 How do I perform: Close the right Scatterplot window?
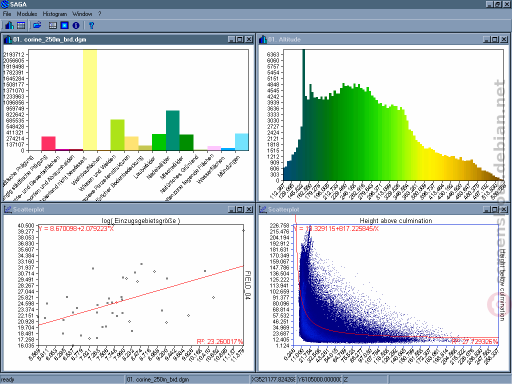tap(504, 209)
